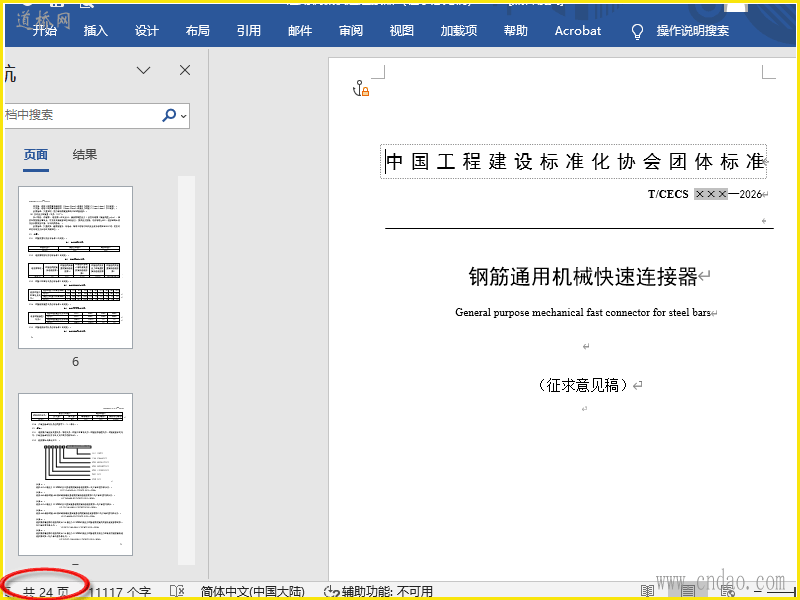Open the 审阅 ribbon tab
800x600 pixels.
pyautogui.click(x=351, y=31)
